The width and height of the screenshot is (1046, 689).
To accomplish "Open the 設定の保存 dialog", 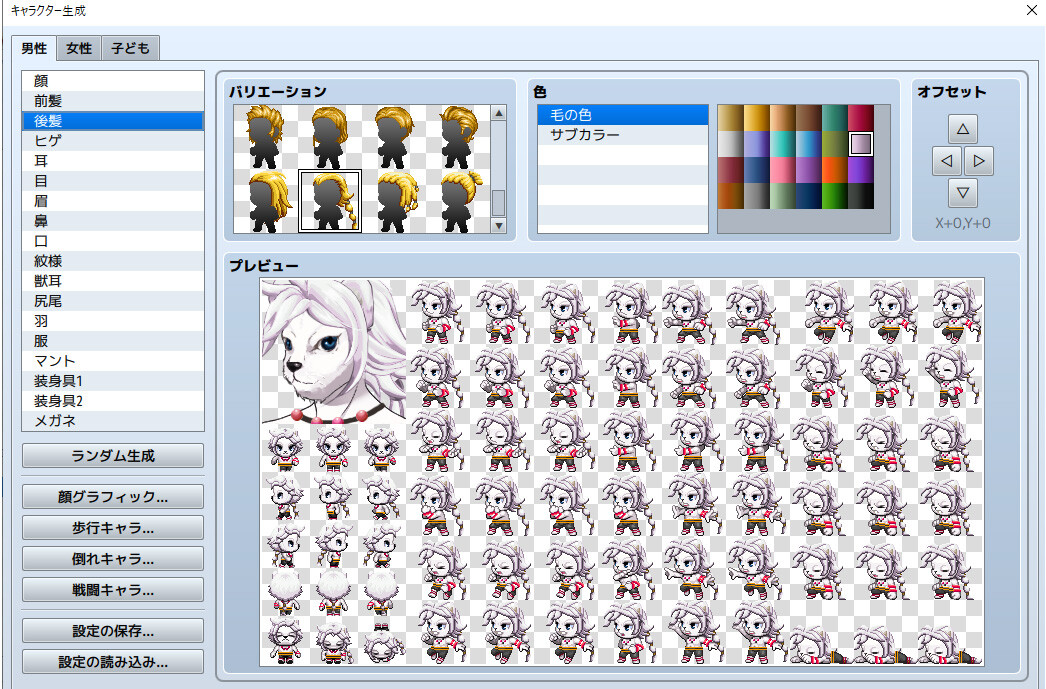I will (112, 630).
